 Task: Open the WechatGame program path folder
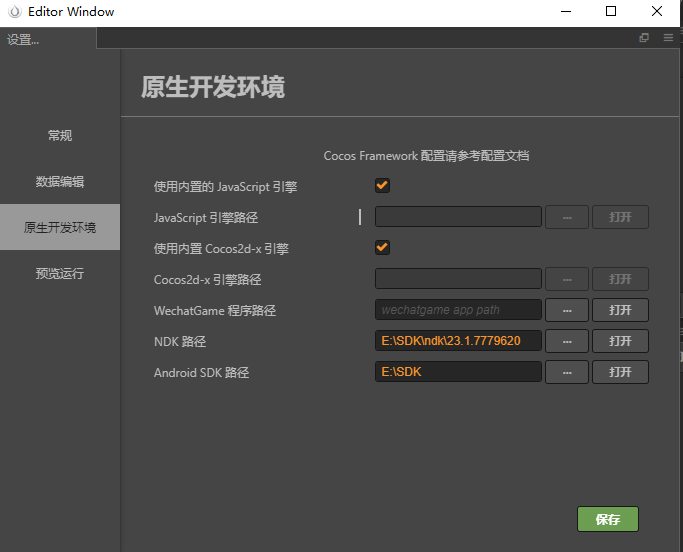pos(620,310)
